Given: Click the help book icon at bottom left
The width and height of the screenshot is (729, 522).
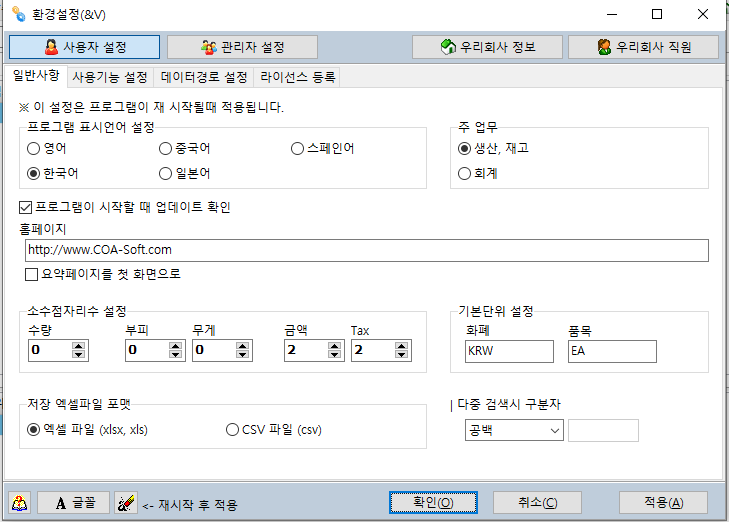Looking at the screenshot, I should point(21,503).
